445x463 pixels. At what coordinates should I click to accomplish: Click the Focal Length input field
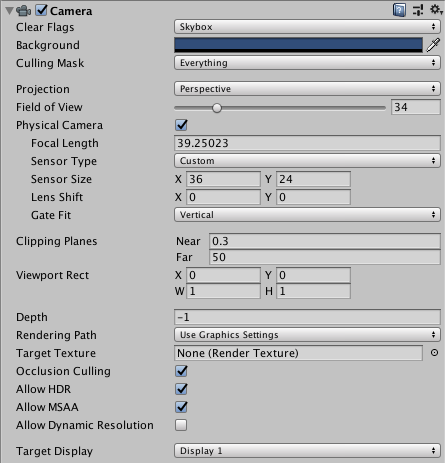pyautogui.click(x=307, y=143)
